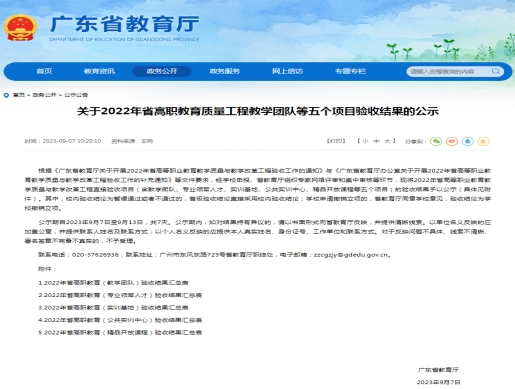The width and height of the screenshot is (515, 389).
Task: Set font size to 小
Action: click(x=365, y=141)
